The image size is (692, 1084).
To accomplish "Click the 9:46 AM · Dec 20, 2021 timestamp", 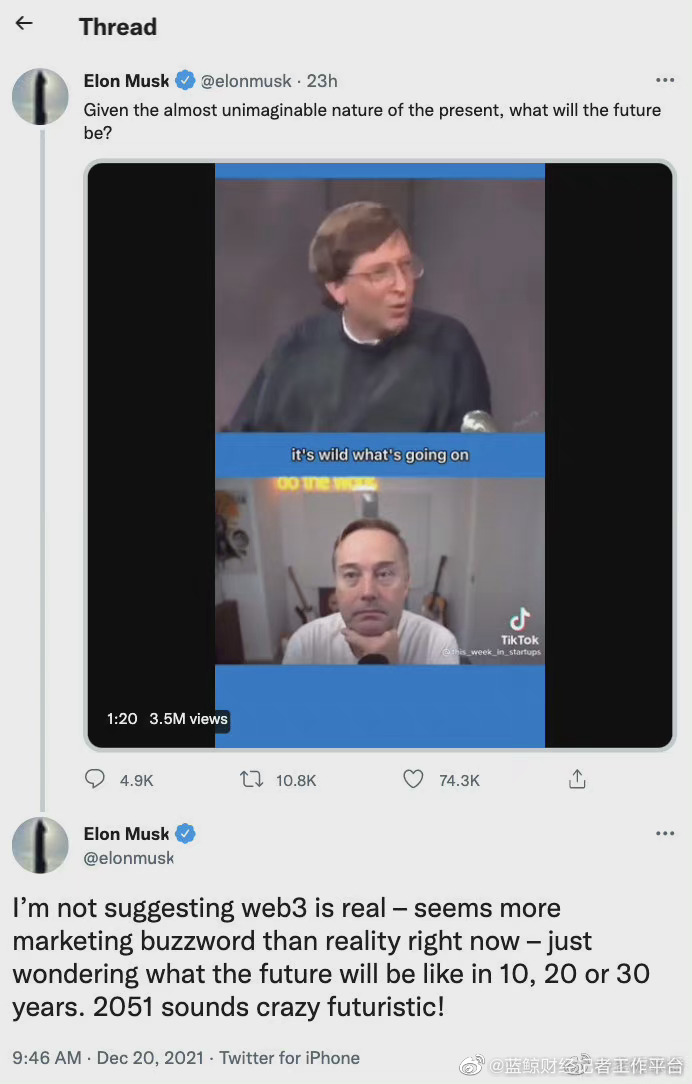I will pyautogui.click(x=108, y=1057).
